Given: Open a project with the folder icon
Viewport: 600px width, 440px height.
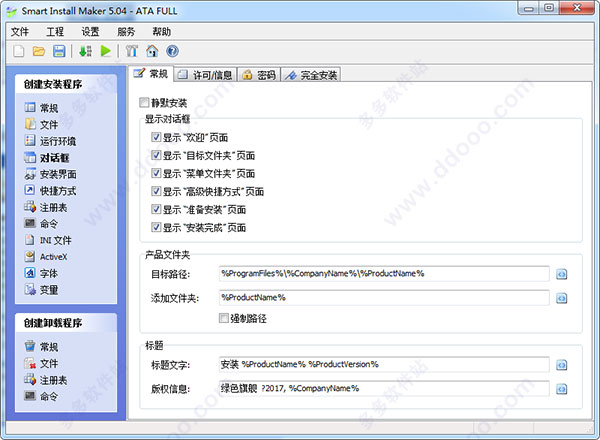Looking at the screenshot, I should pyautogui.click(x=39, y=51).
